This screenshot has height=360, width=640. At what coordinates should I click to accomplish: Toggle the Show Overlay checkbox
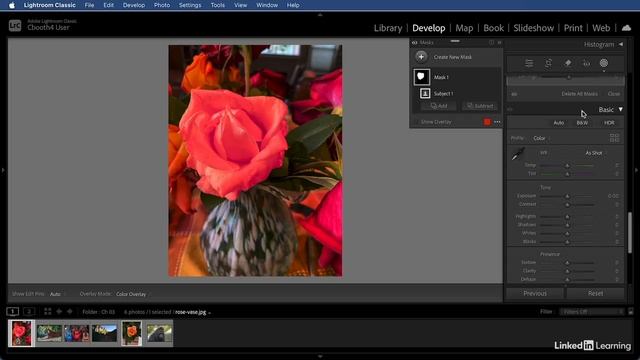(416, 122)
